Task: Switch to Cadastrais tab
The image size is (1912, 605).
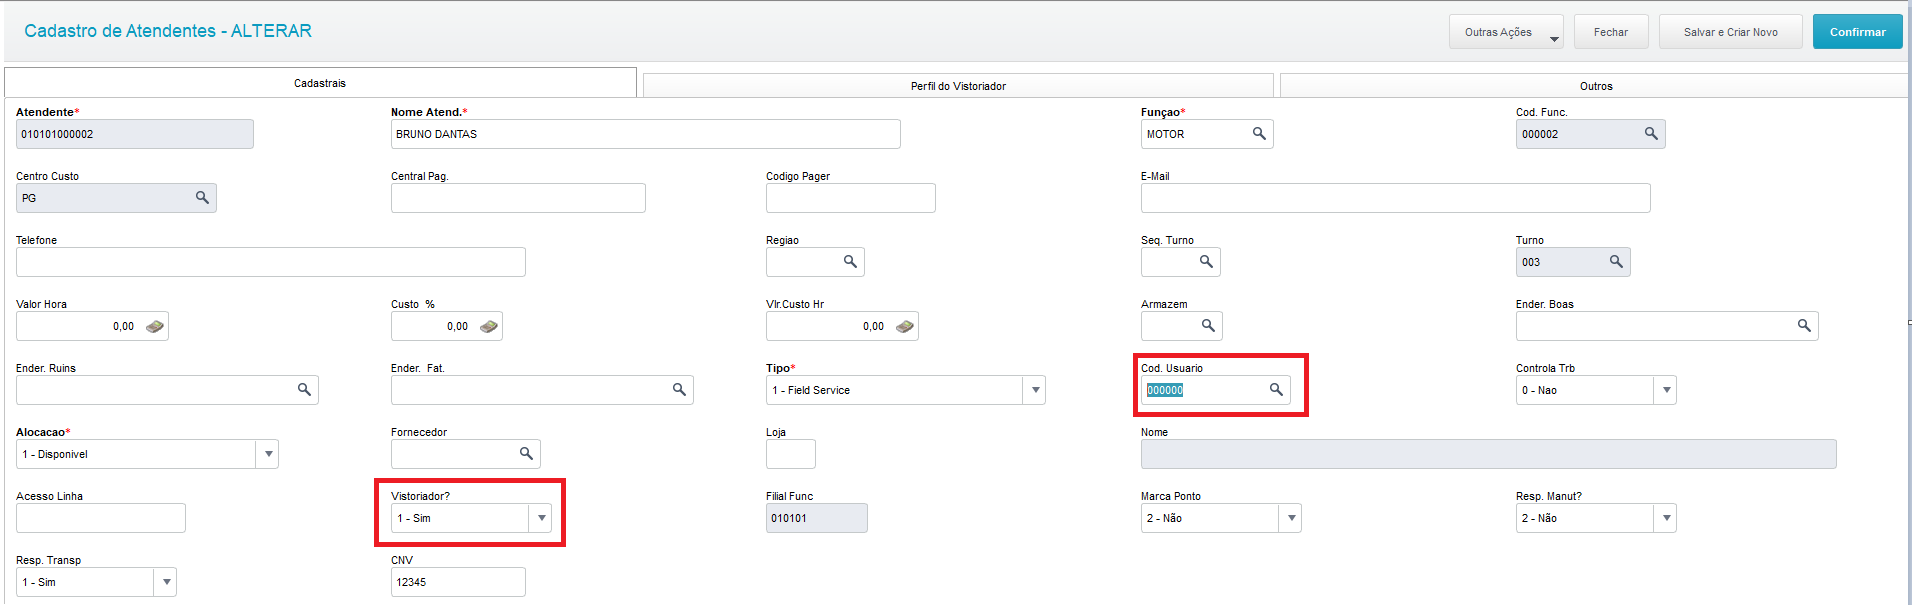Action: click(x=320, y=83)
